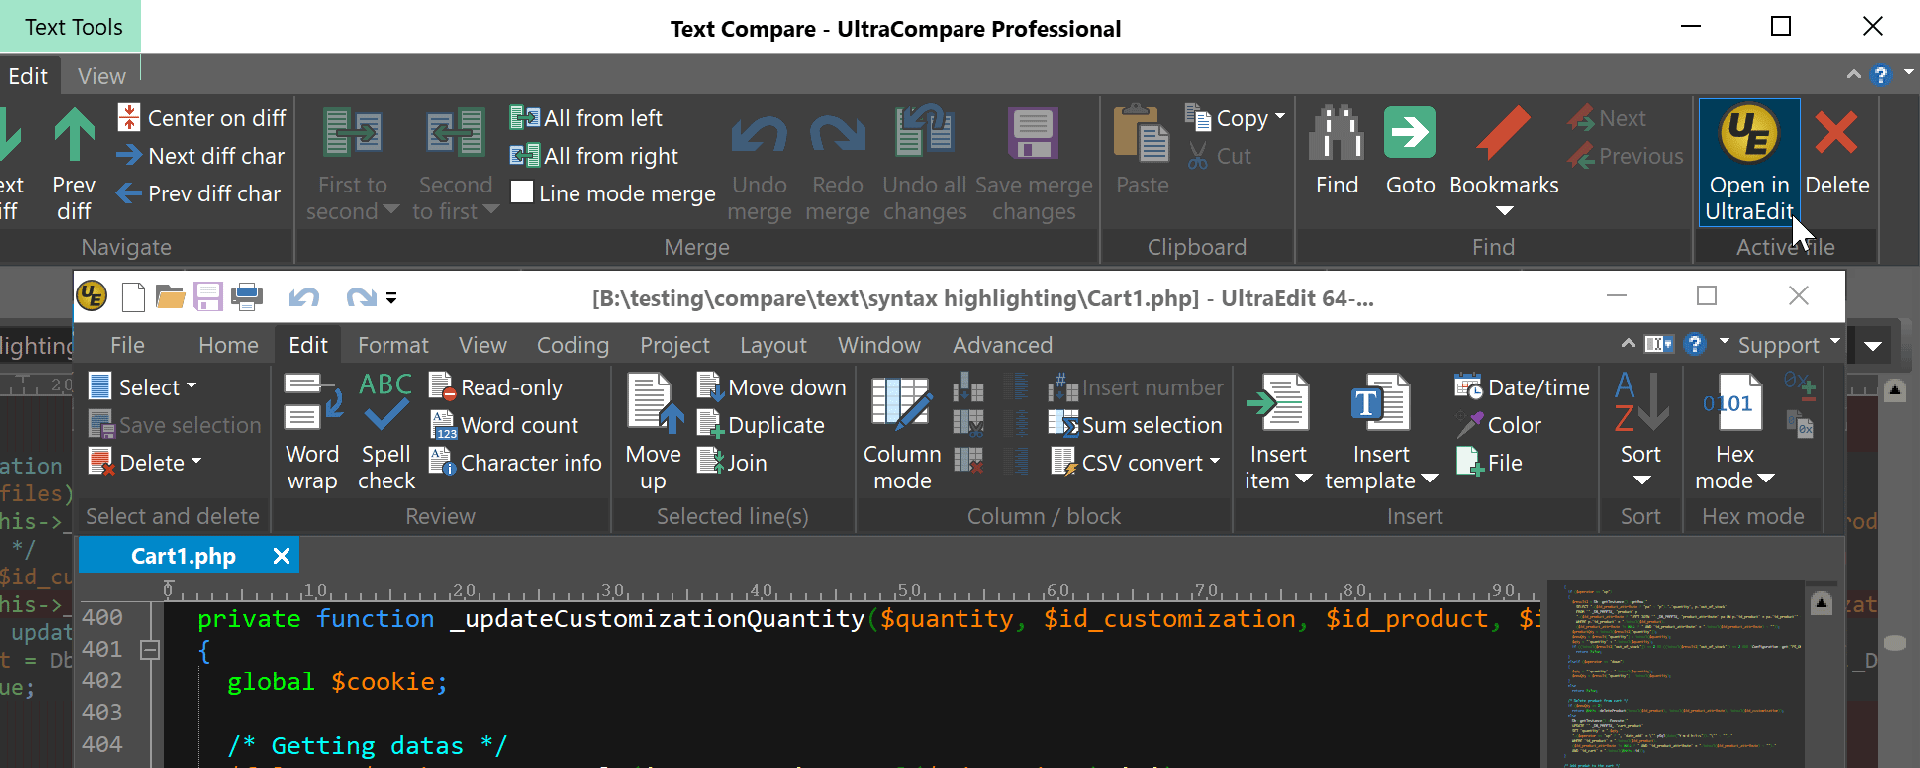Click UltraEdit quick access Undo arrow
The width and height of the screenshot is (1920, 768).
[x=304, y=297]
